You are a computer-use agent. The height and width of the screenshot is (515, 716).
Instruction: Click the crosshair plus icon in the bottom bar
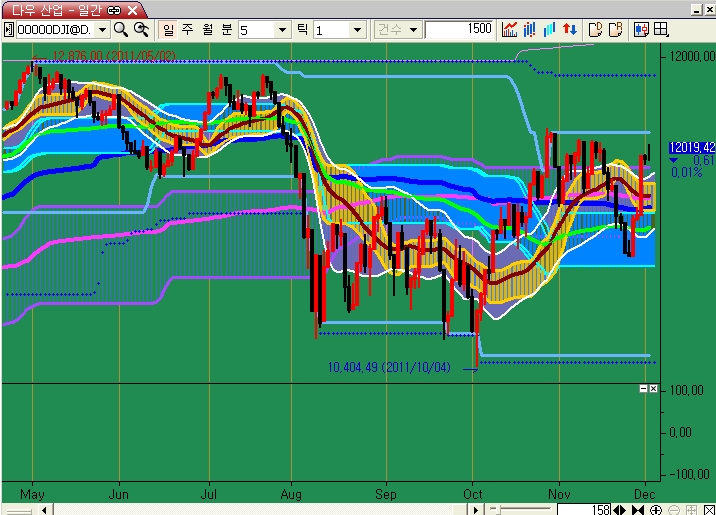(x=656, y=510)
